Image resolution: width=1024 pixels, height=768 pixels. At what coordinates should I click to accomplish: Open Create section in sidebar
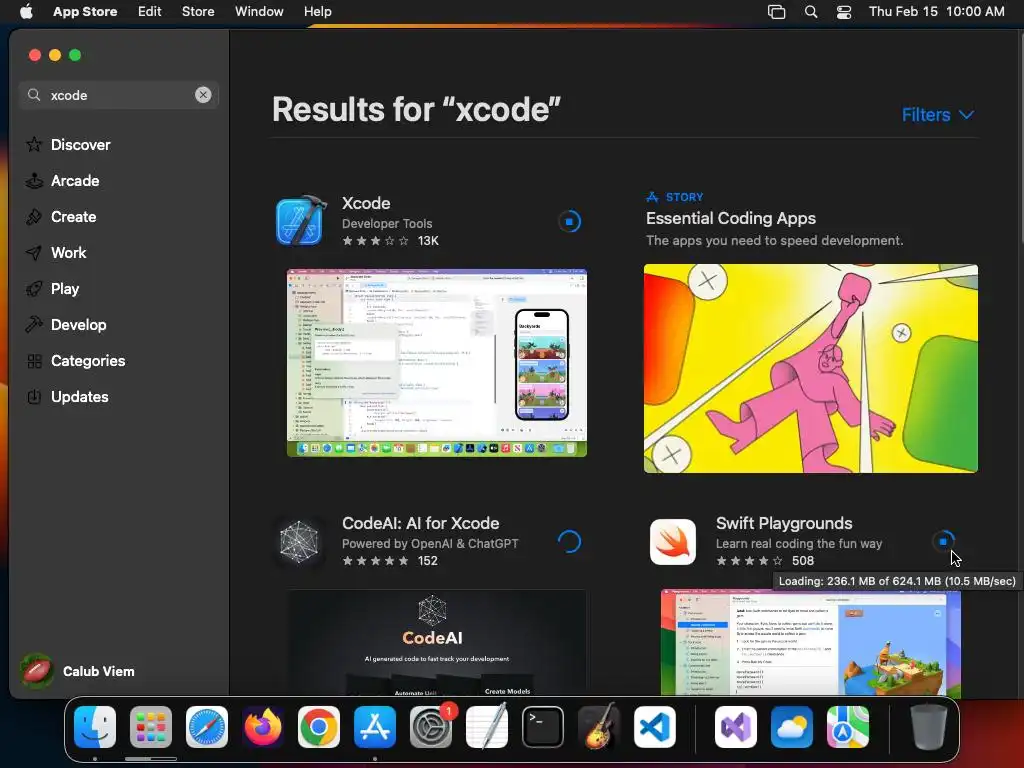(x=61, y=217)
